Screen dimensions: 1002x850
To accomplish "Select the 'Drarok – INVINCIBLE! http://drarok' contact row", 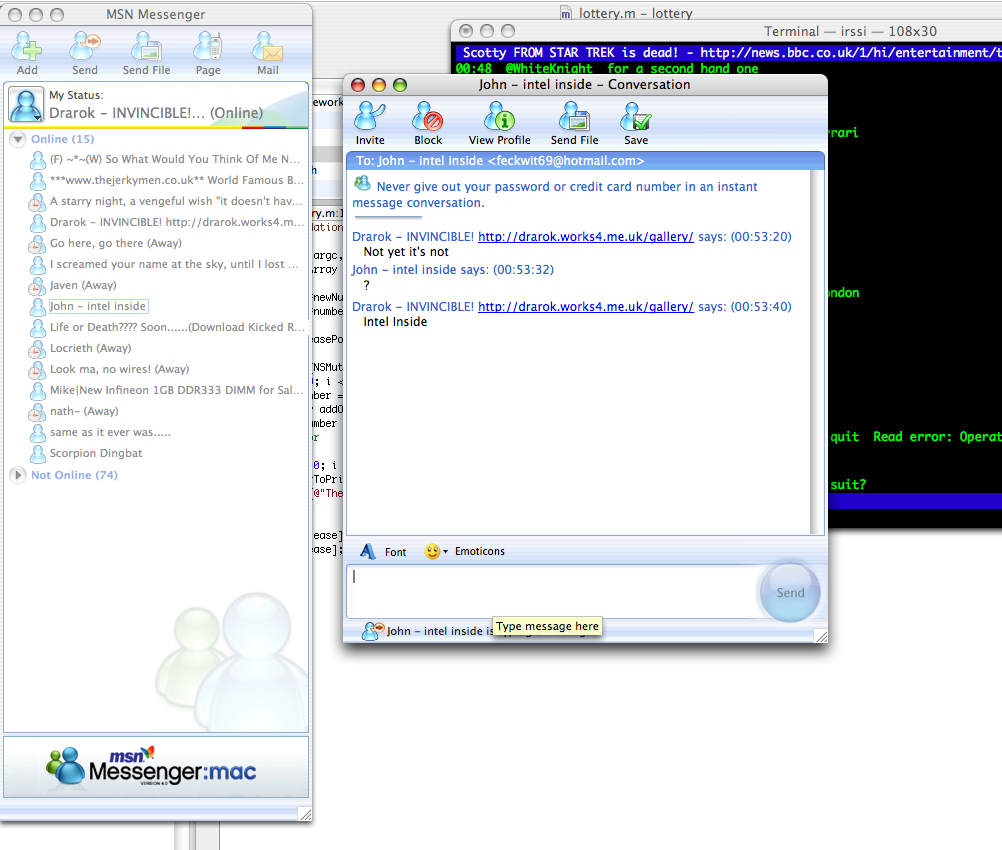I will (176, 222).
